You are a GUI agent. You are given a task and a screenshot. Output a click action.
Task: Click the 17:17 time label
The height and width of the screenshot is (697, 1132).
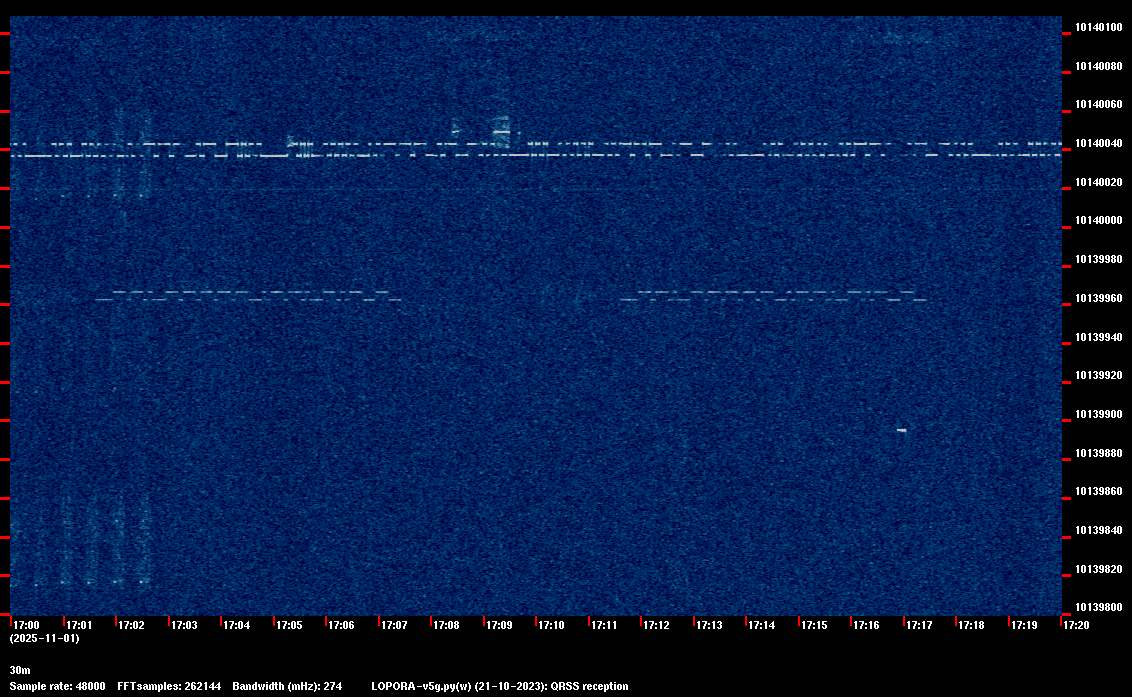click(x=919, y=625)
